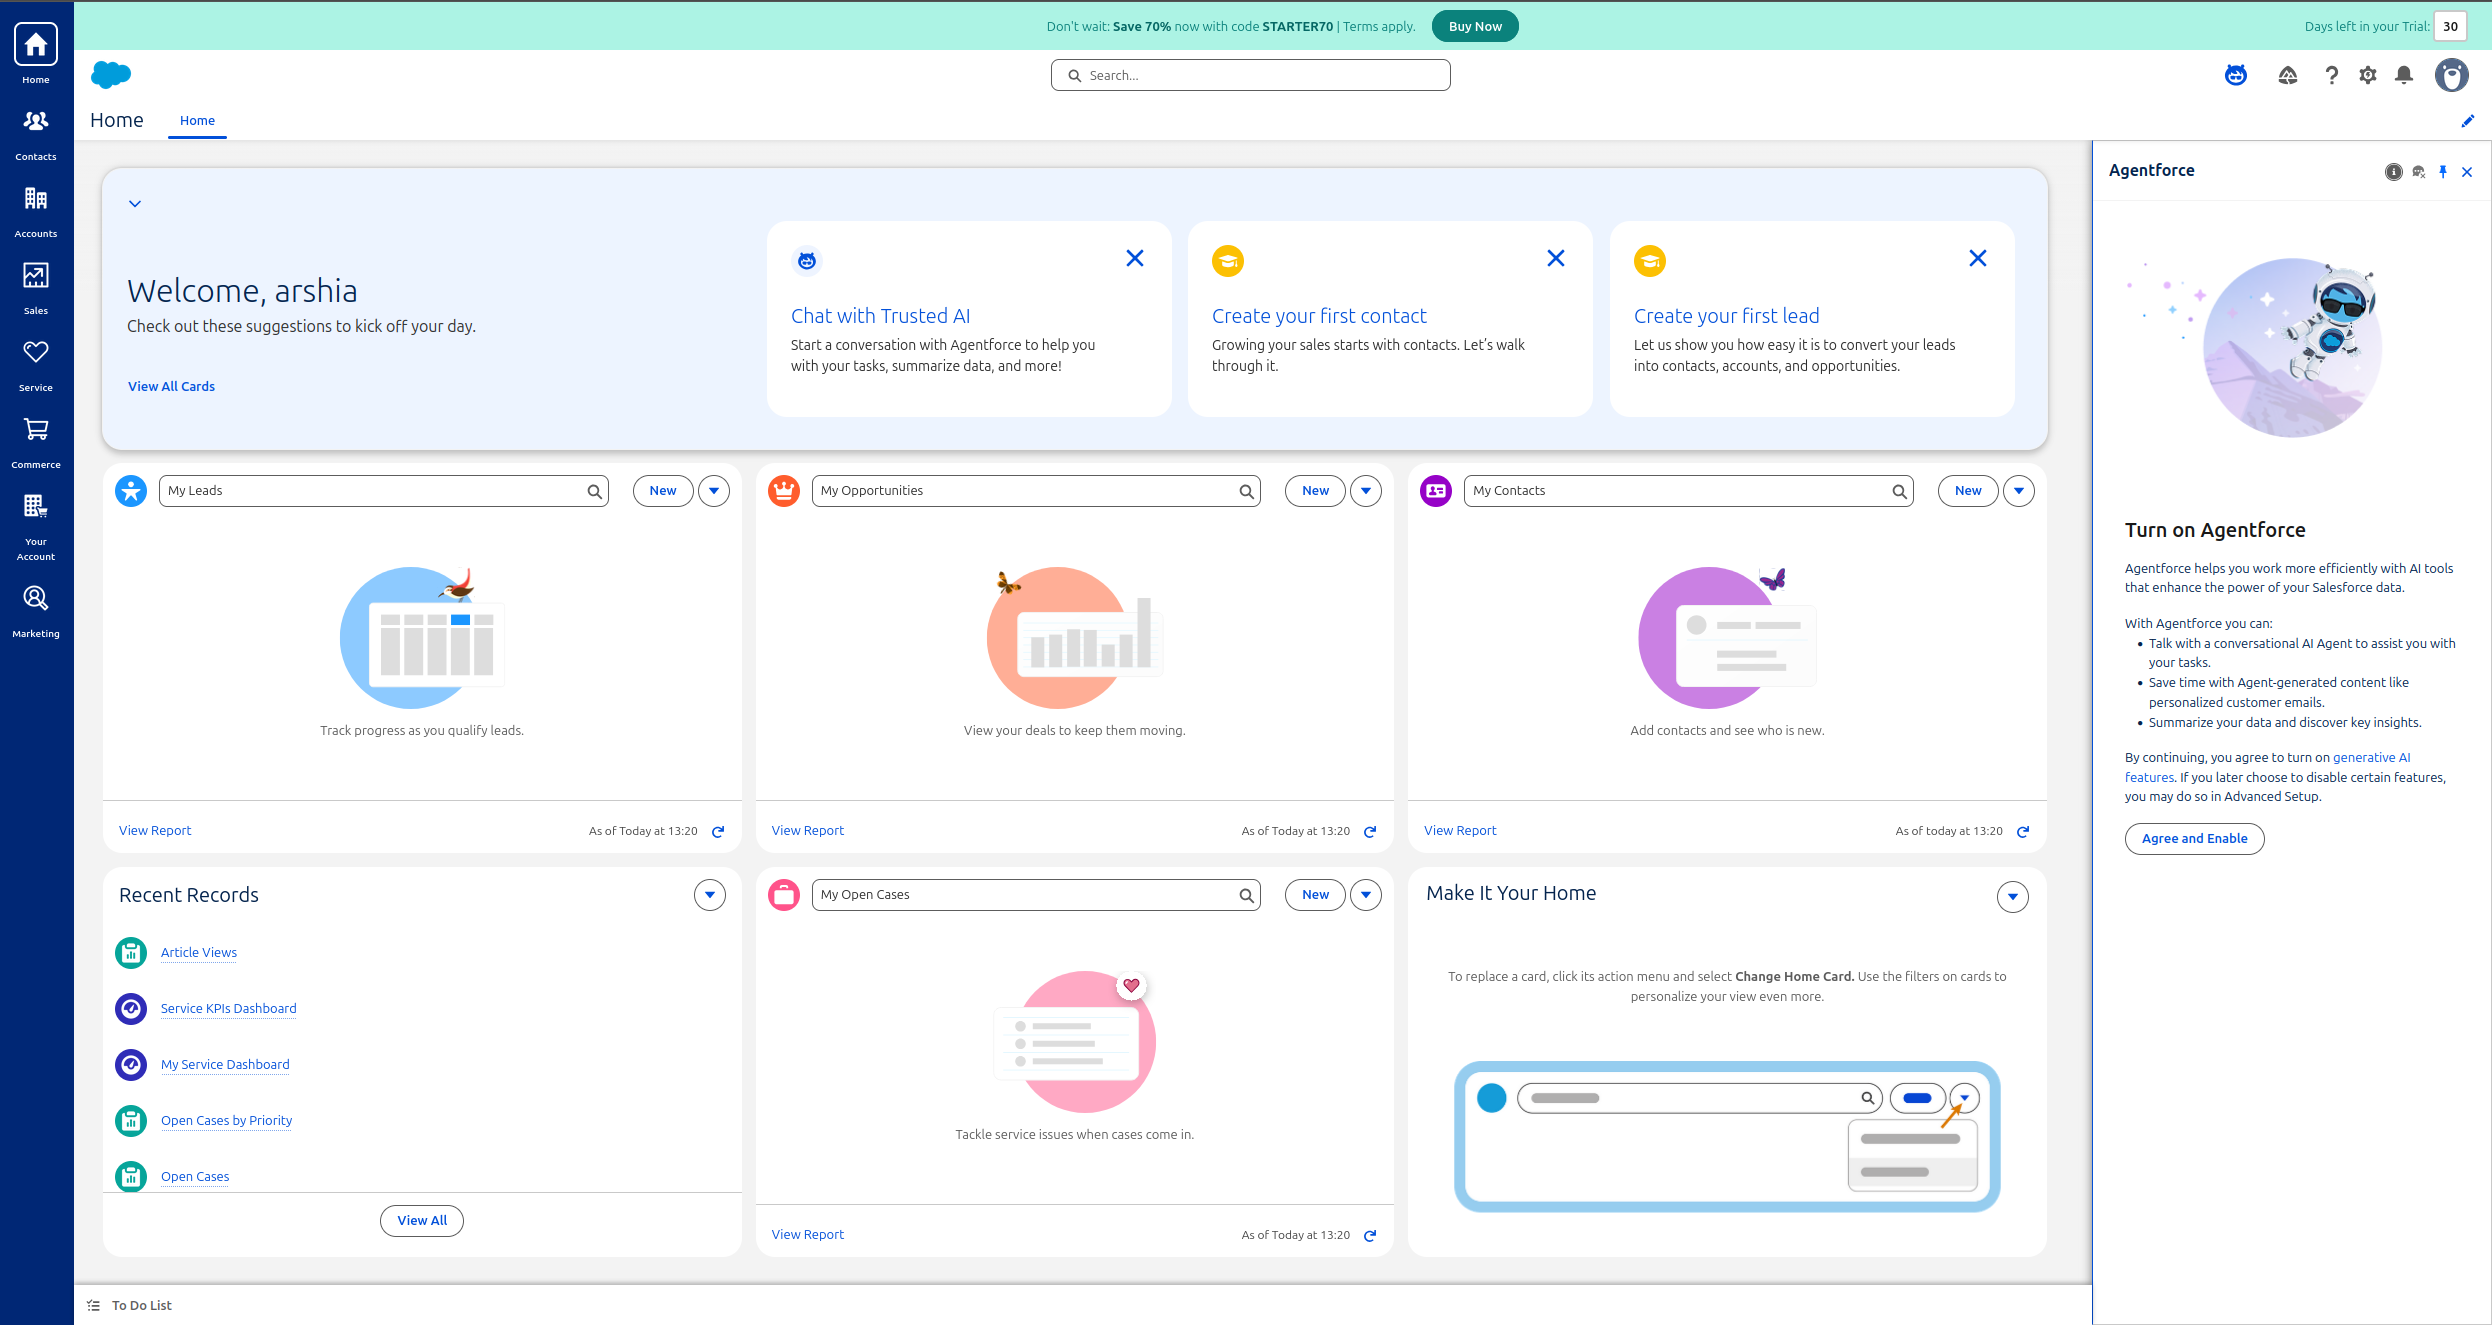This screenshot has height=1325, width=2492.
Task: Open the user profile avatar
Action: pyautogui.click(x=2452, y=75)
